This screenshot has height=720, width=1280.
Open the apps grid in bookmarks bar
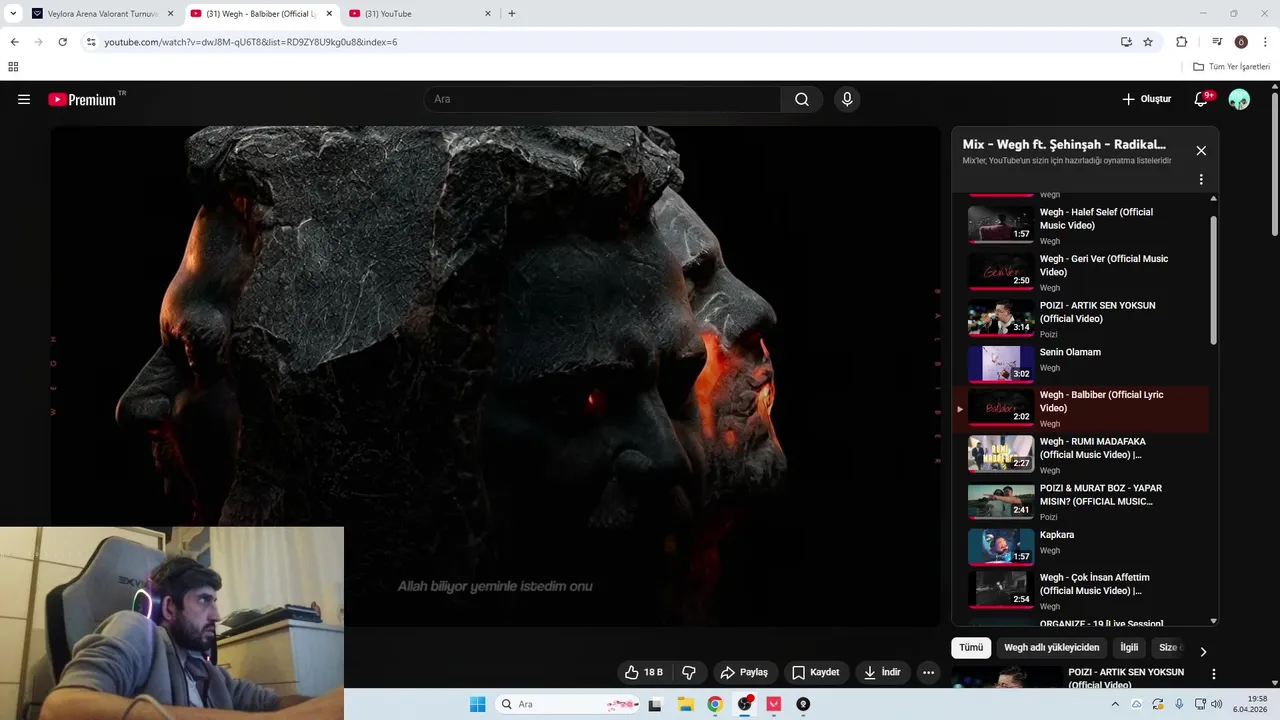[x=13, y=67]
